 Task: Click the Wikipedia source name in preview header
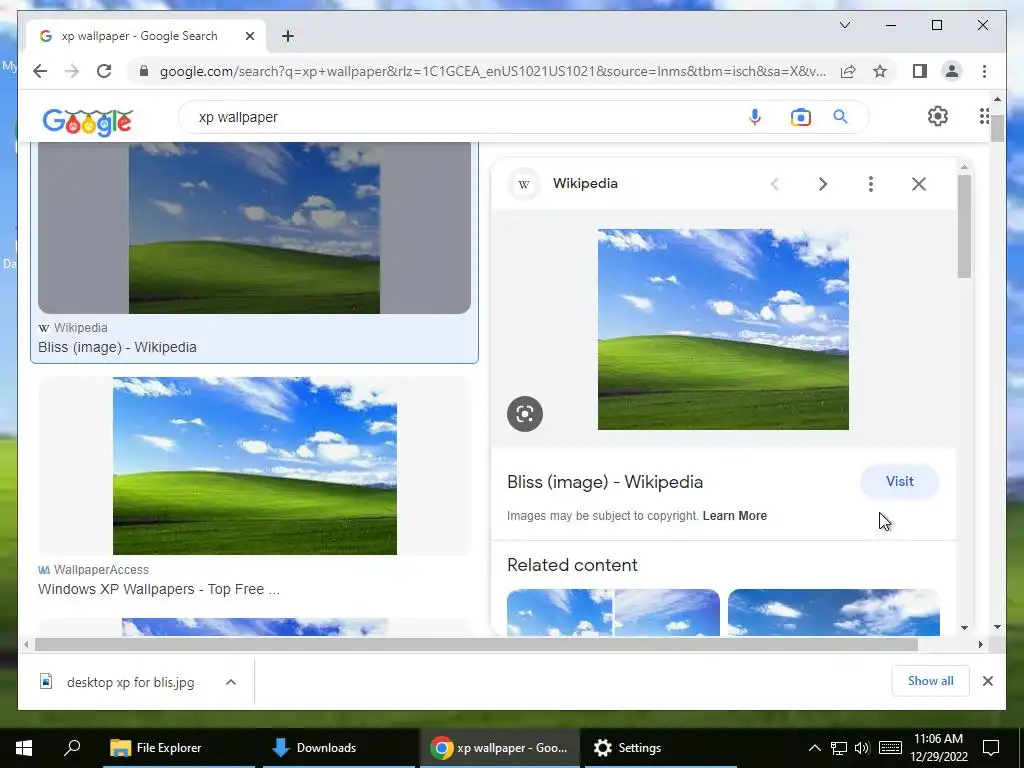(585, 184)
